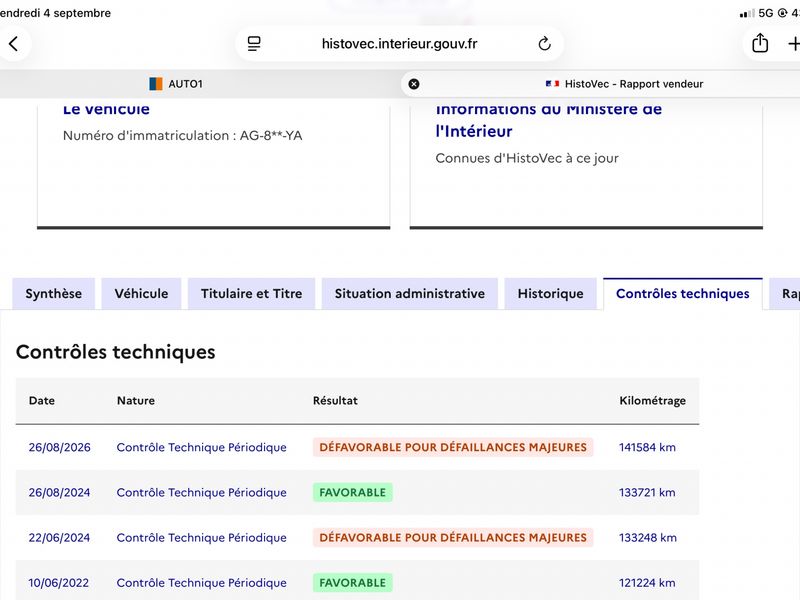Click the FAVORABLE badge for 26/08/2024
Viewport: 800px width, 600px height.
[x=353, y=492]
